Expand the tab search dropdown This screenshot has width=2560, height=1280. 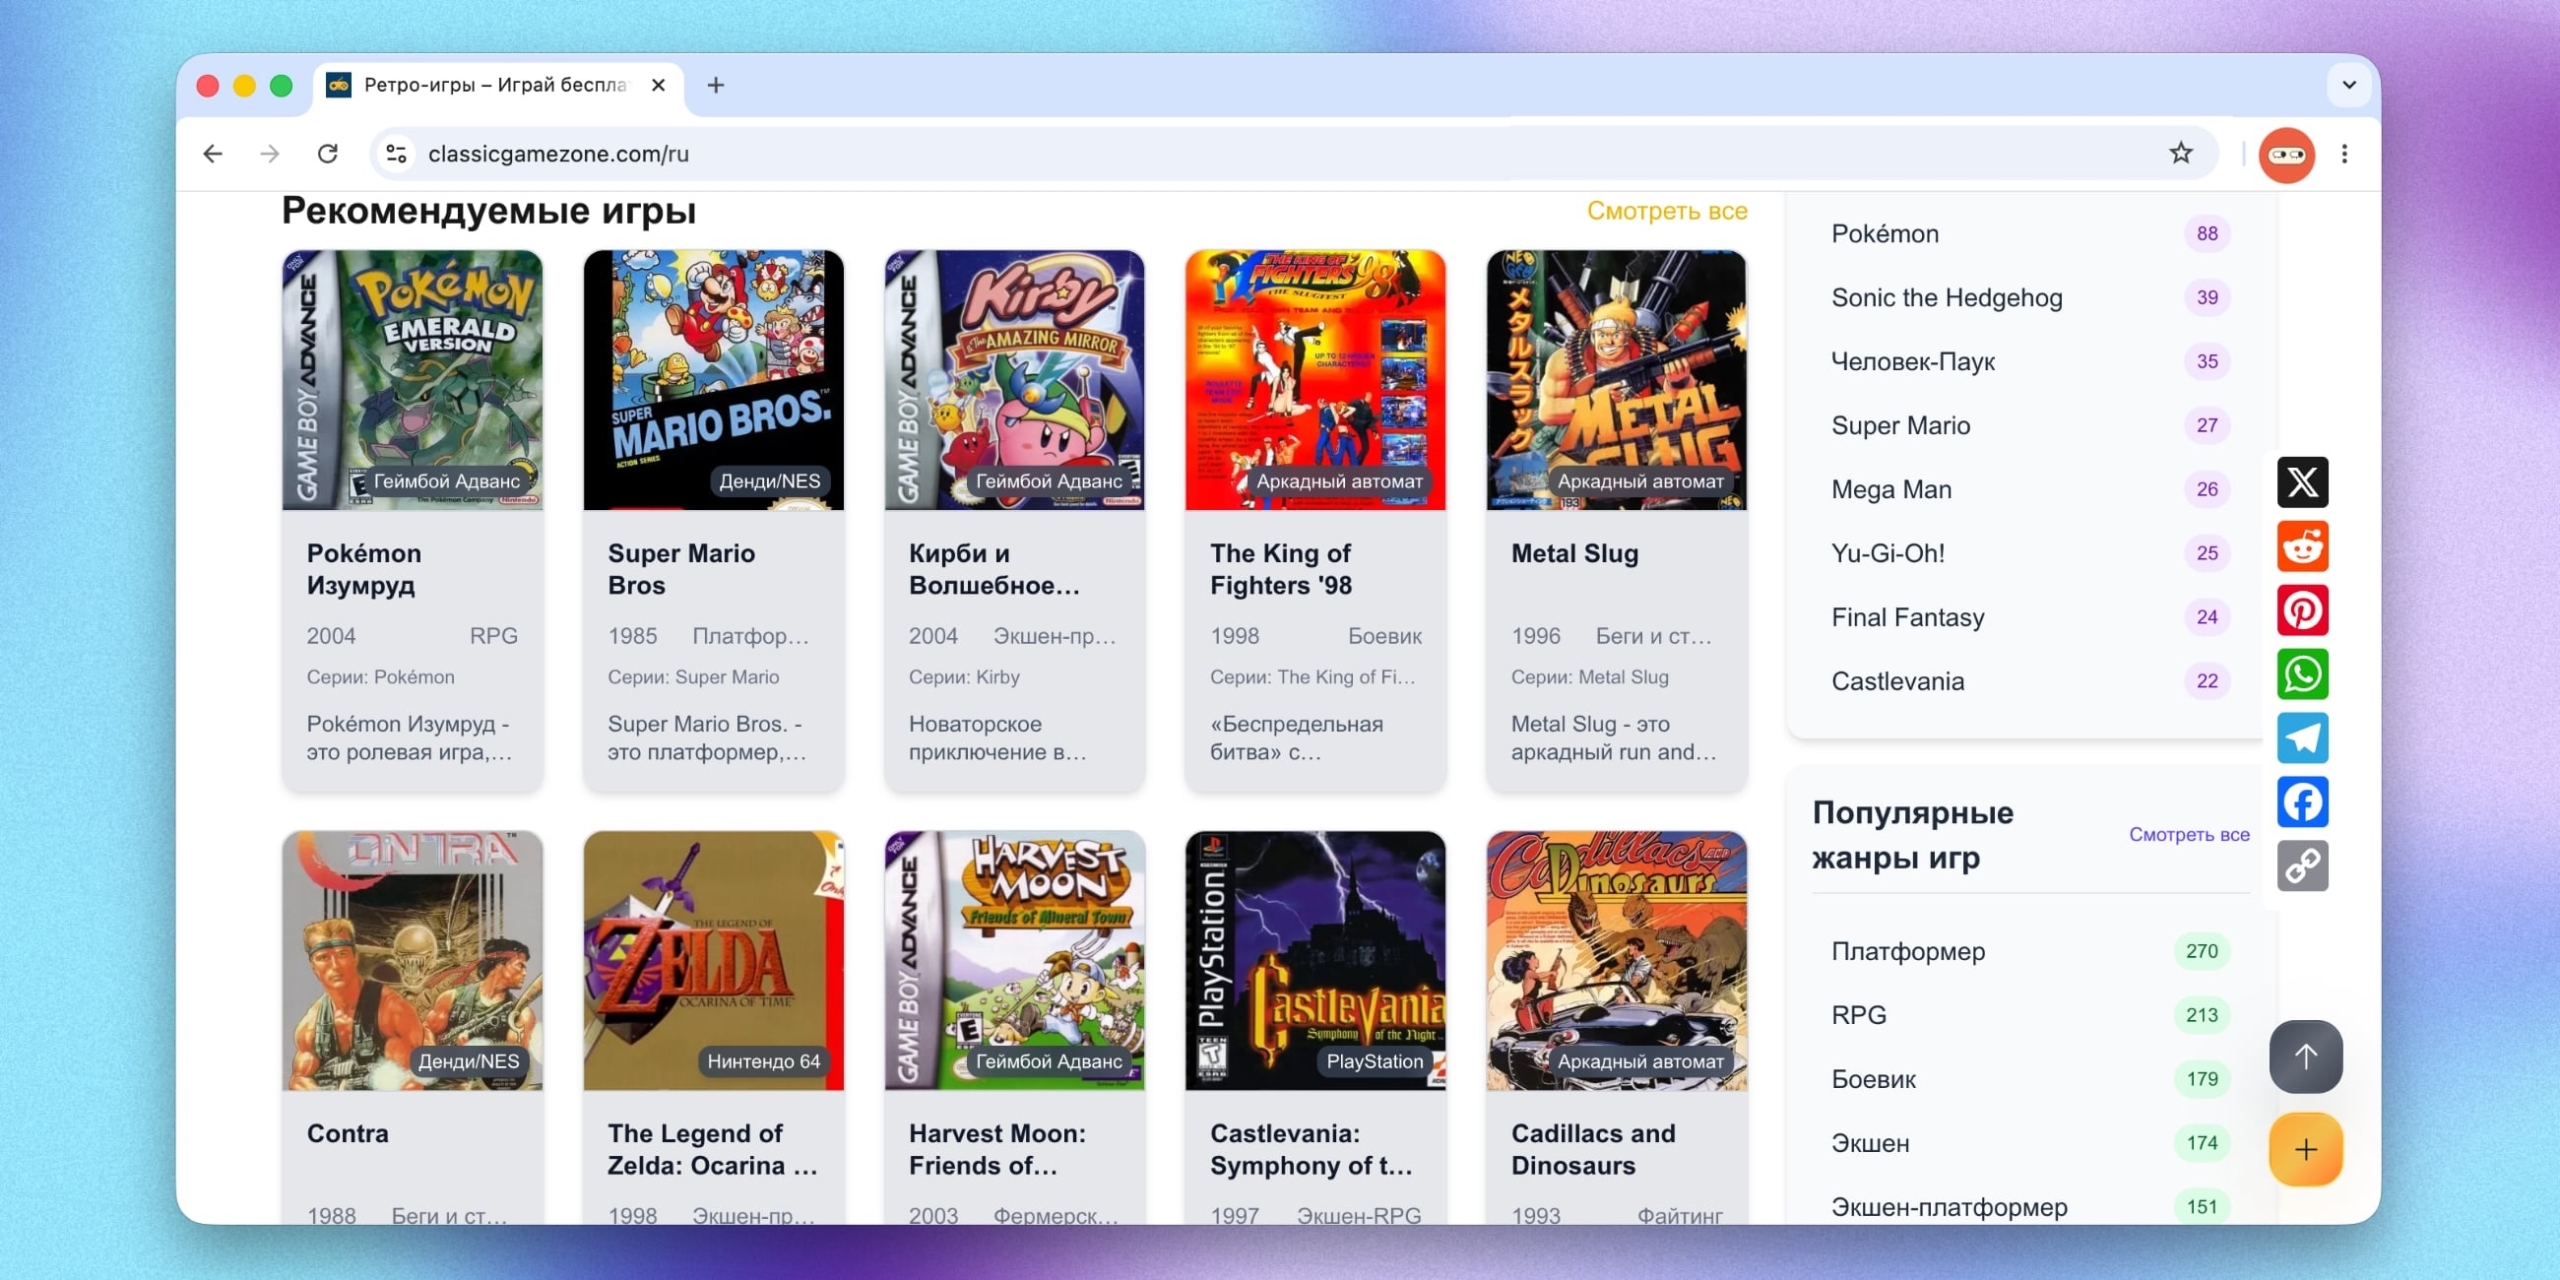(x=2349, y=86)
